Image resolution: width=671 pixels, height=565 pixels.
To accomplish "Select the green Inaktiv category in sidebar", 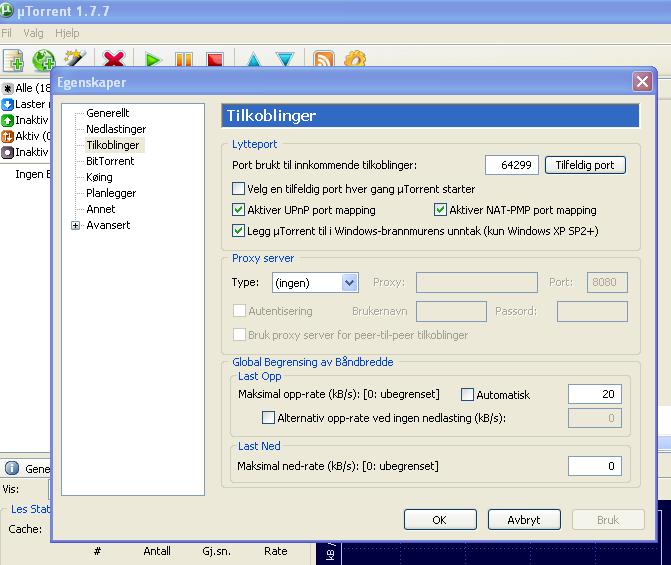I will (25, 120).
